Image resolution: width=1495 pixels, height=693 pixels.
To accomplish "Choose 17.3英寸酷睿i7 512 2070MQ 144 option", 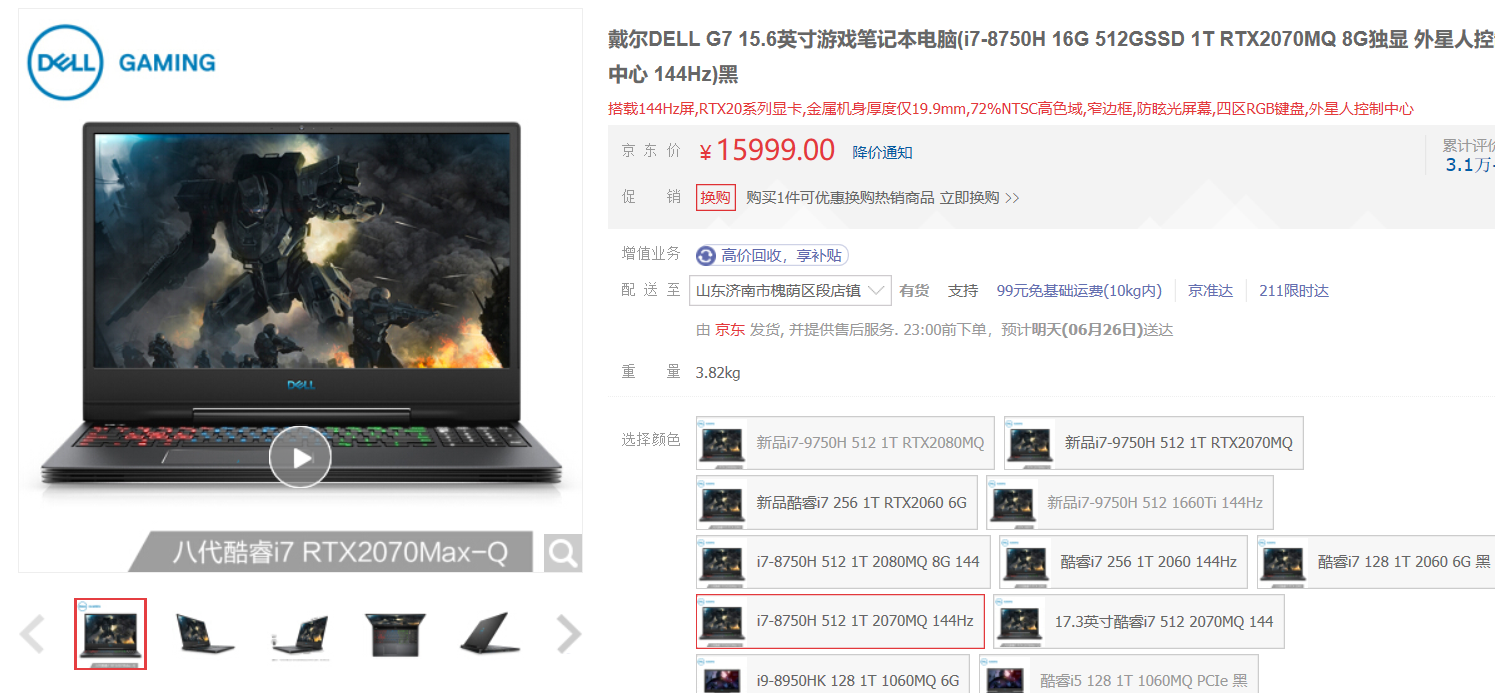I will tap(1139, 621).
